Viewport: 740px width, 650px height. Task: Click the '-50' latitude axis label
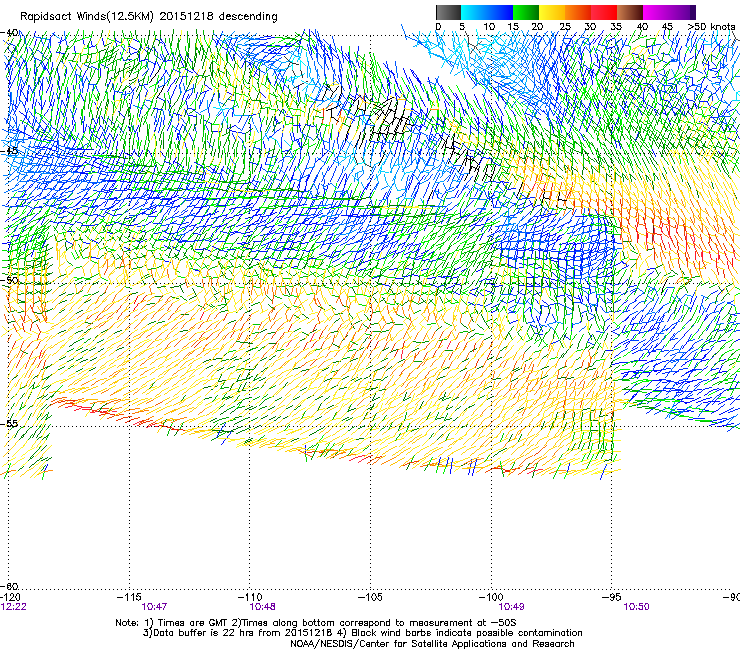[x=10, y=280]
